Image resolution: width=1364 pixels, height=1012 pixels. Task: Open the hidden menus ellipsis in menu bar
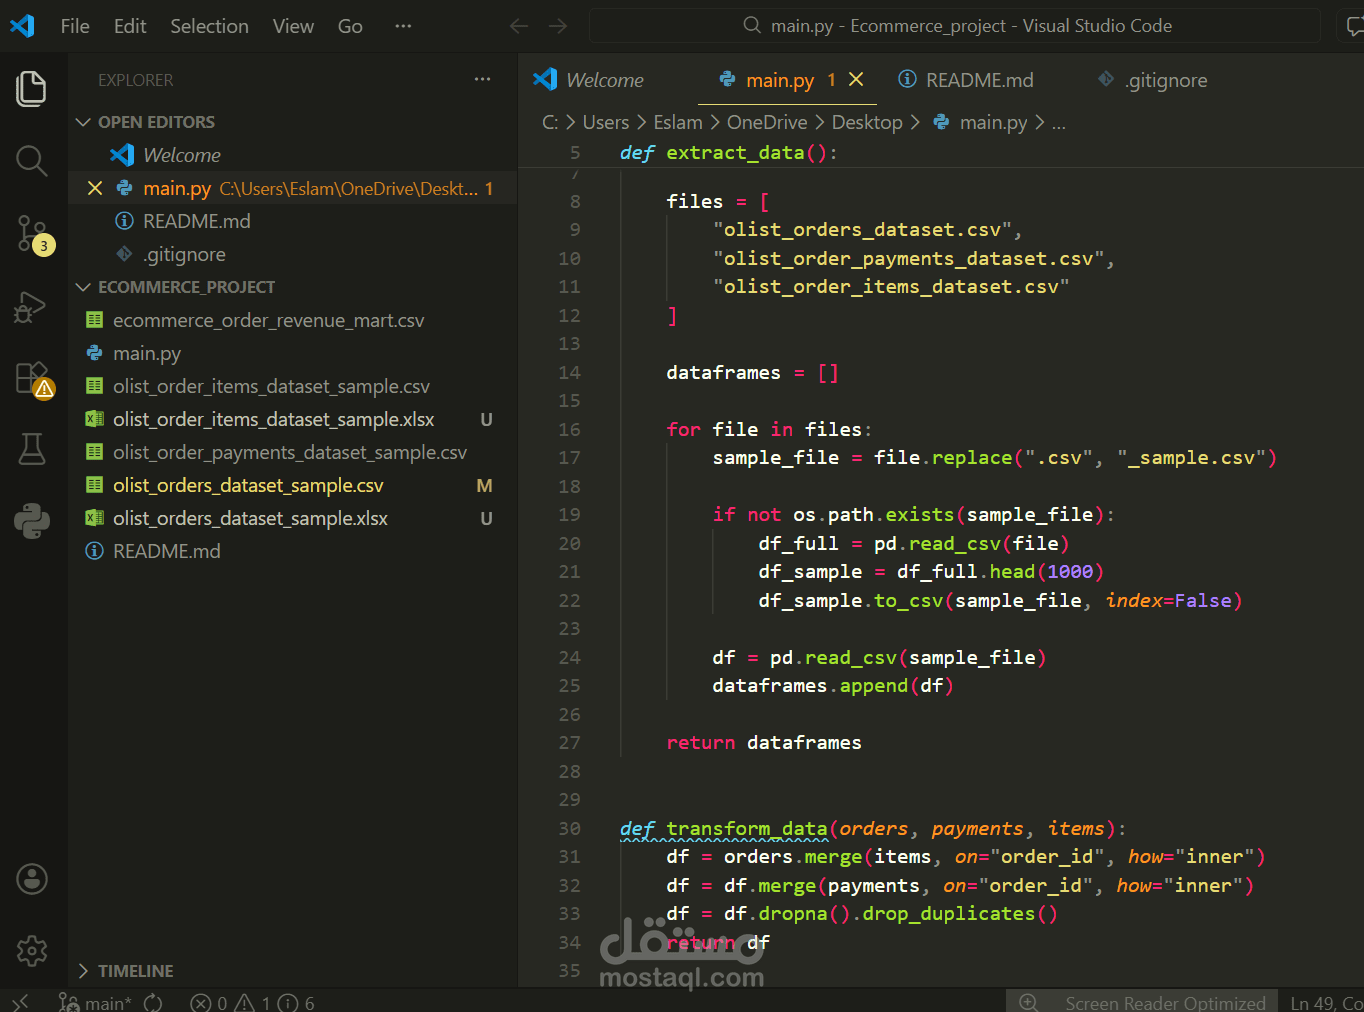pyautogui.click(x=403, y=26)
